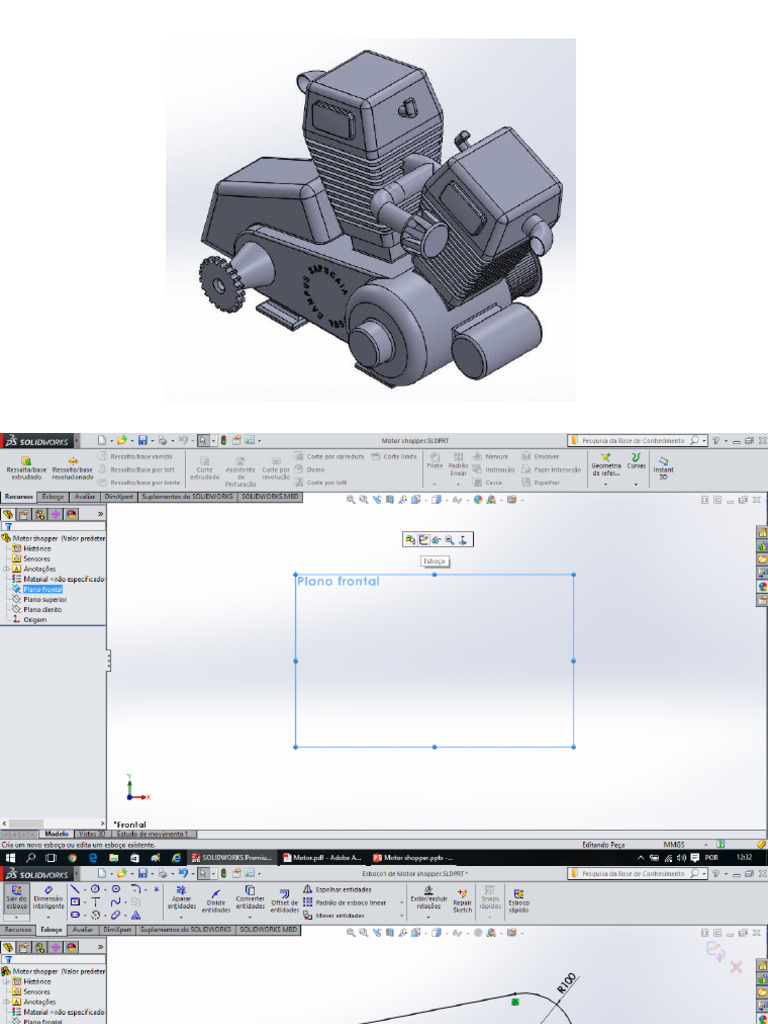Viewport: 768px width, 1024px height.
Task: Click the Esboço icon in the Plano frontal context toolbar
Action: click(x=423, y=539)
